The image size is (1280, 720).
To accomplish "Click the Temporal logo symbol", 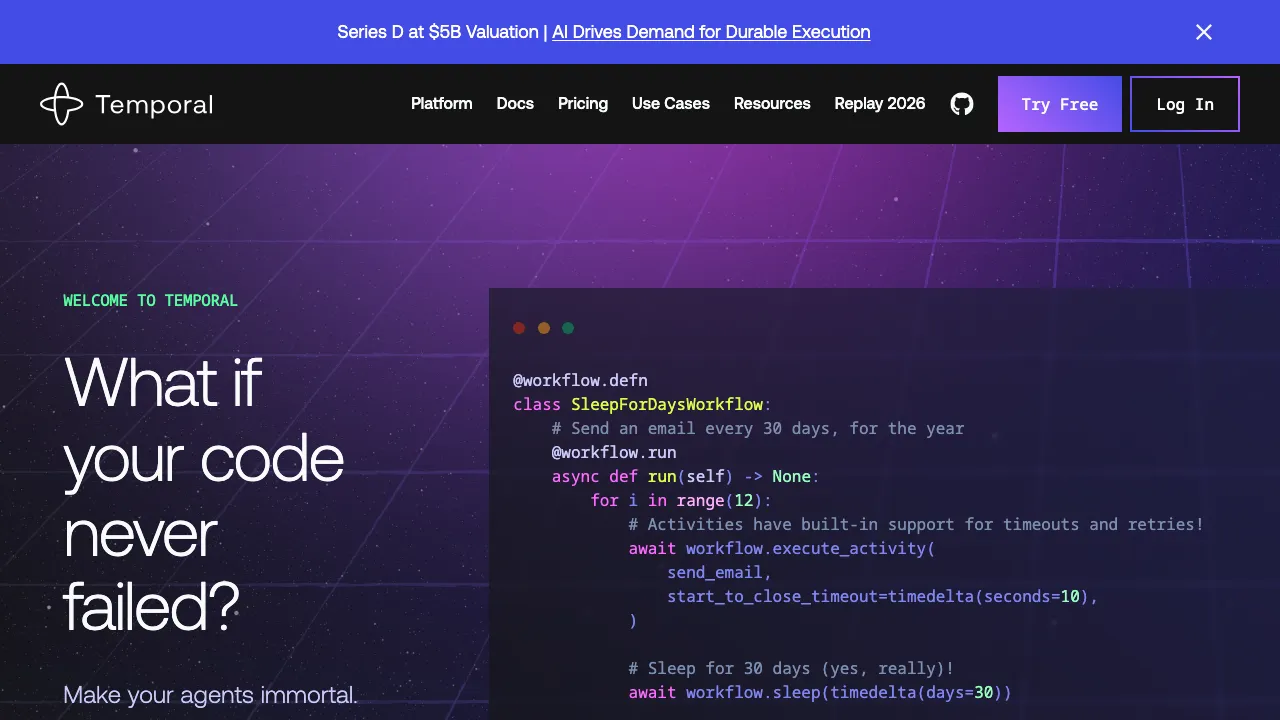I will (x=61, y=104).
